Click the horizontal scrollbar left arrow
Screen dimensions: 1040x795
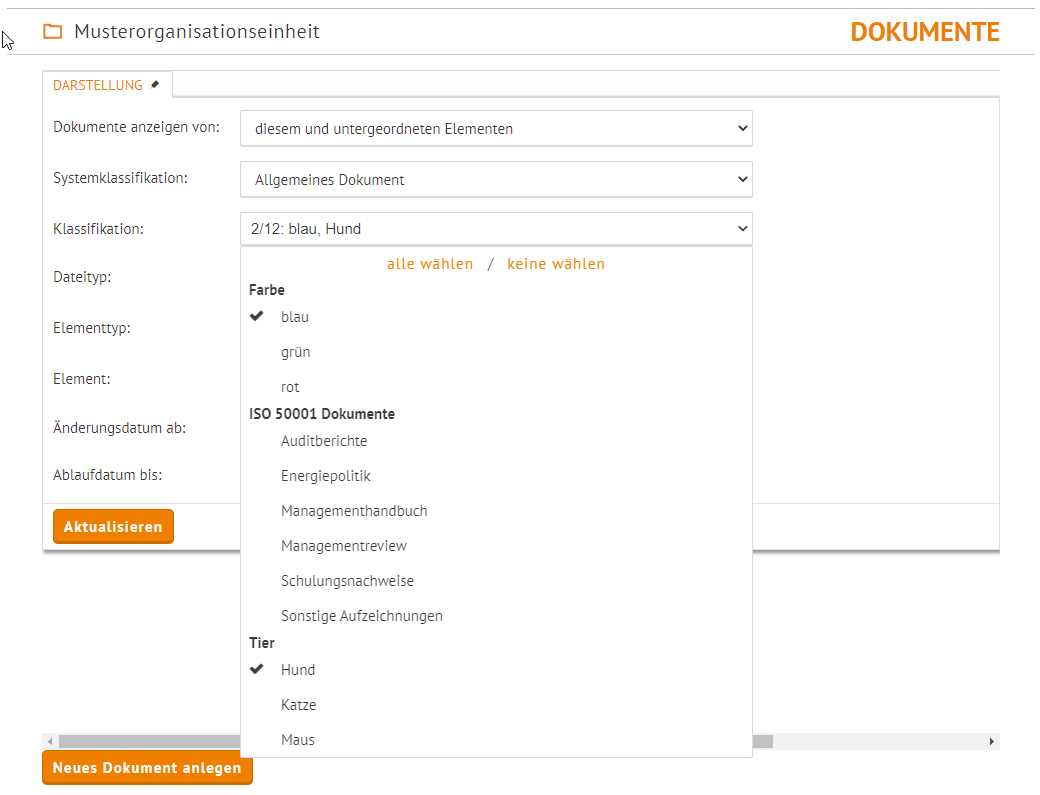tap(50, 741)
